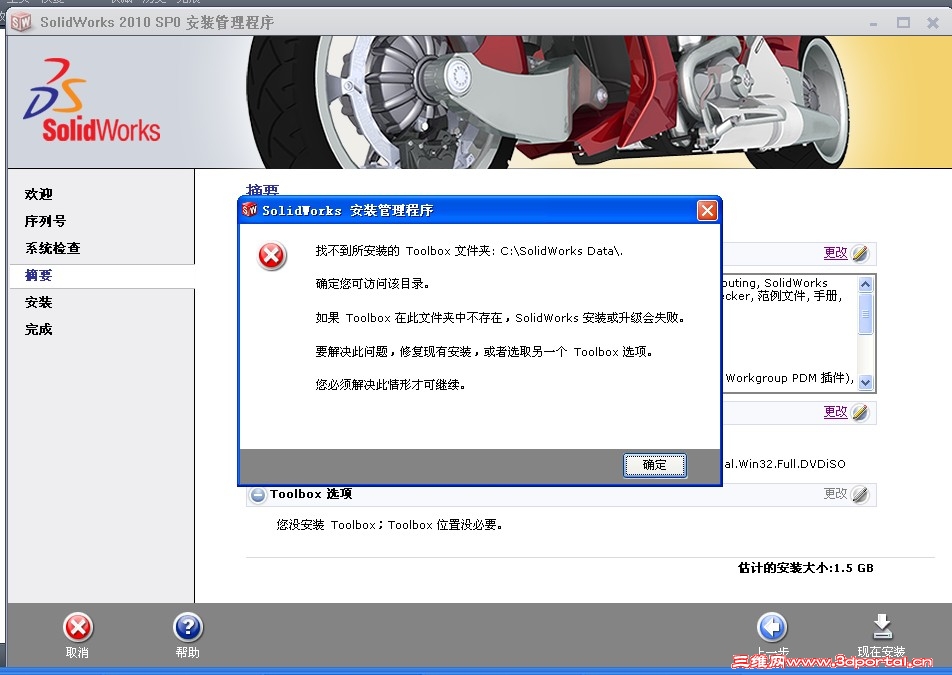This screenshot has width=952, height=675.
Task: Click the text 您没安装 Toolbox; Toolbox 位置没必要
Action: [x=389, y=525]
